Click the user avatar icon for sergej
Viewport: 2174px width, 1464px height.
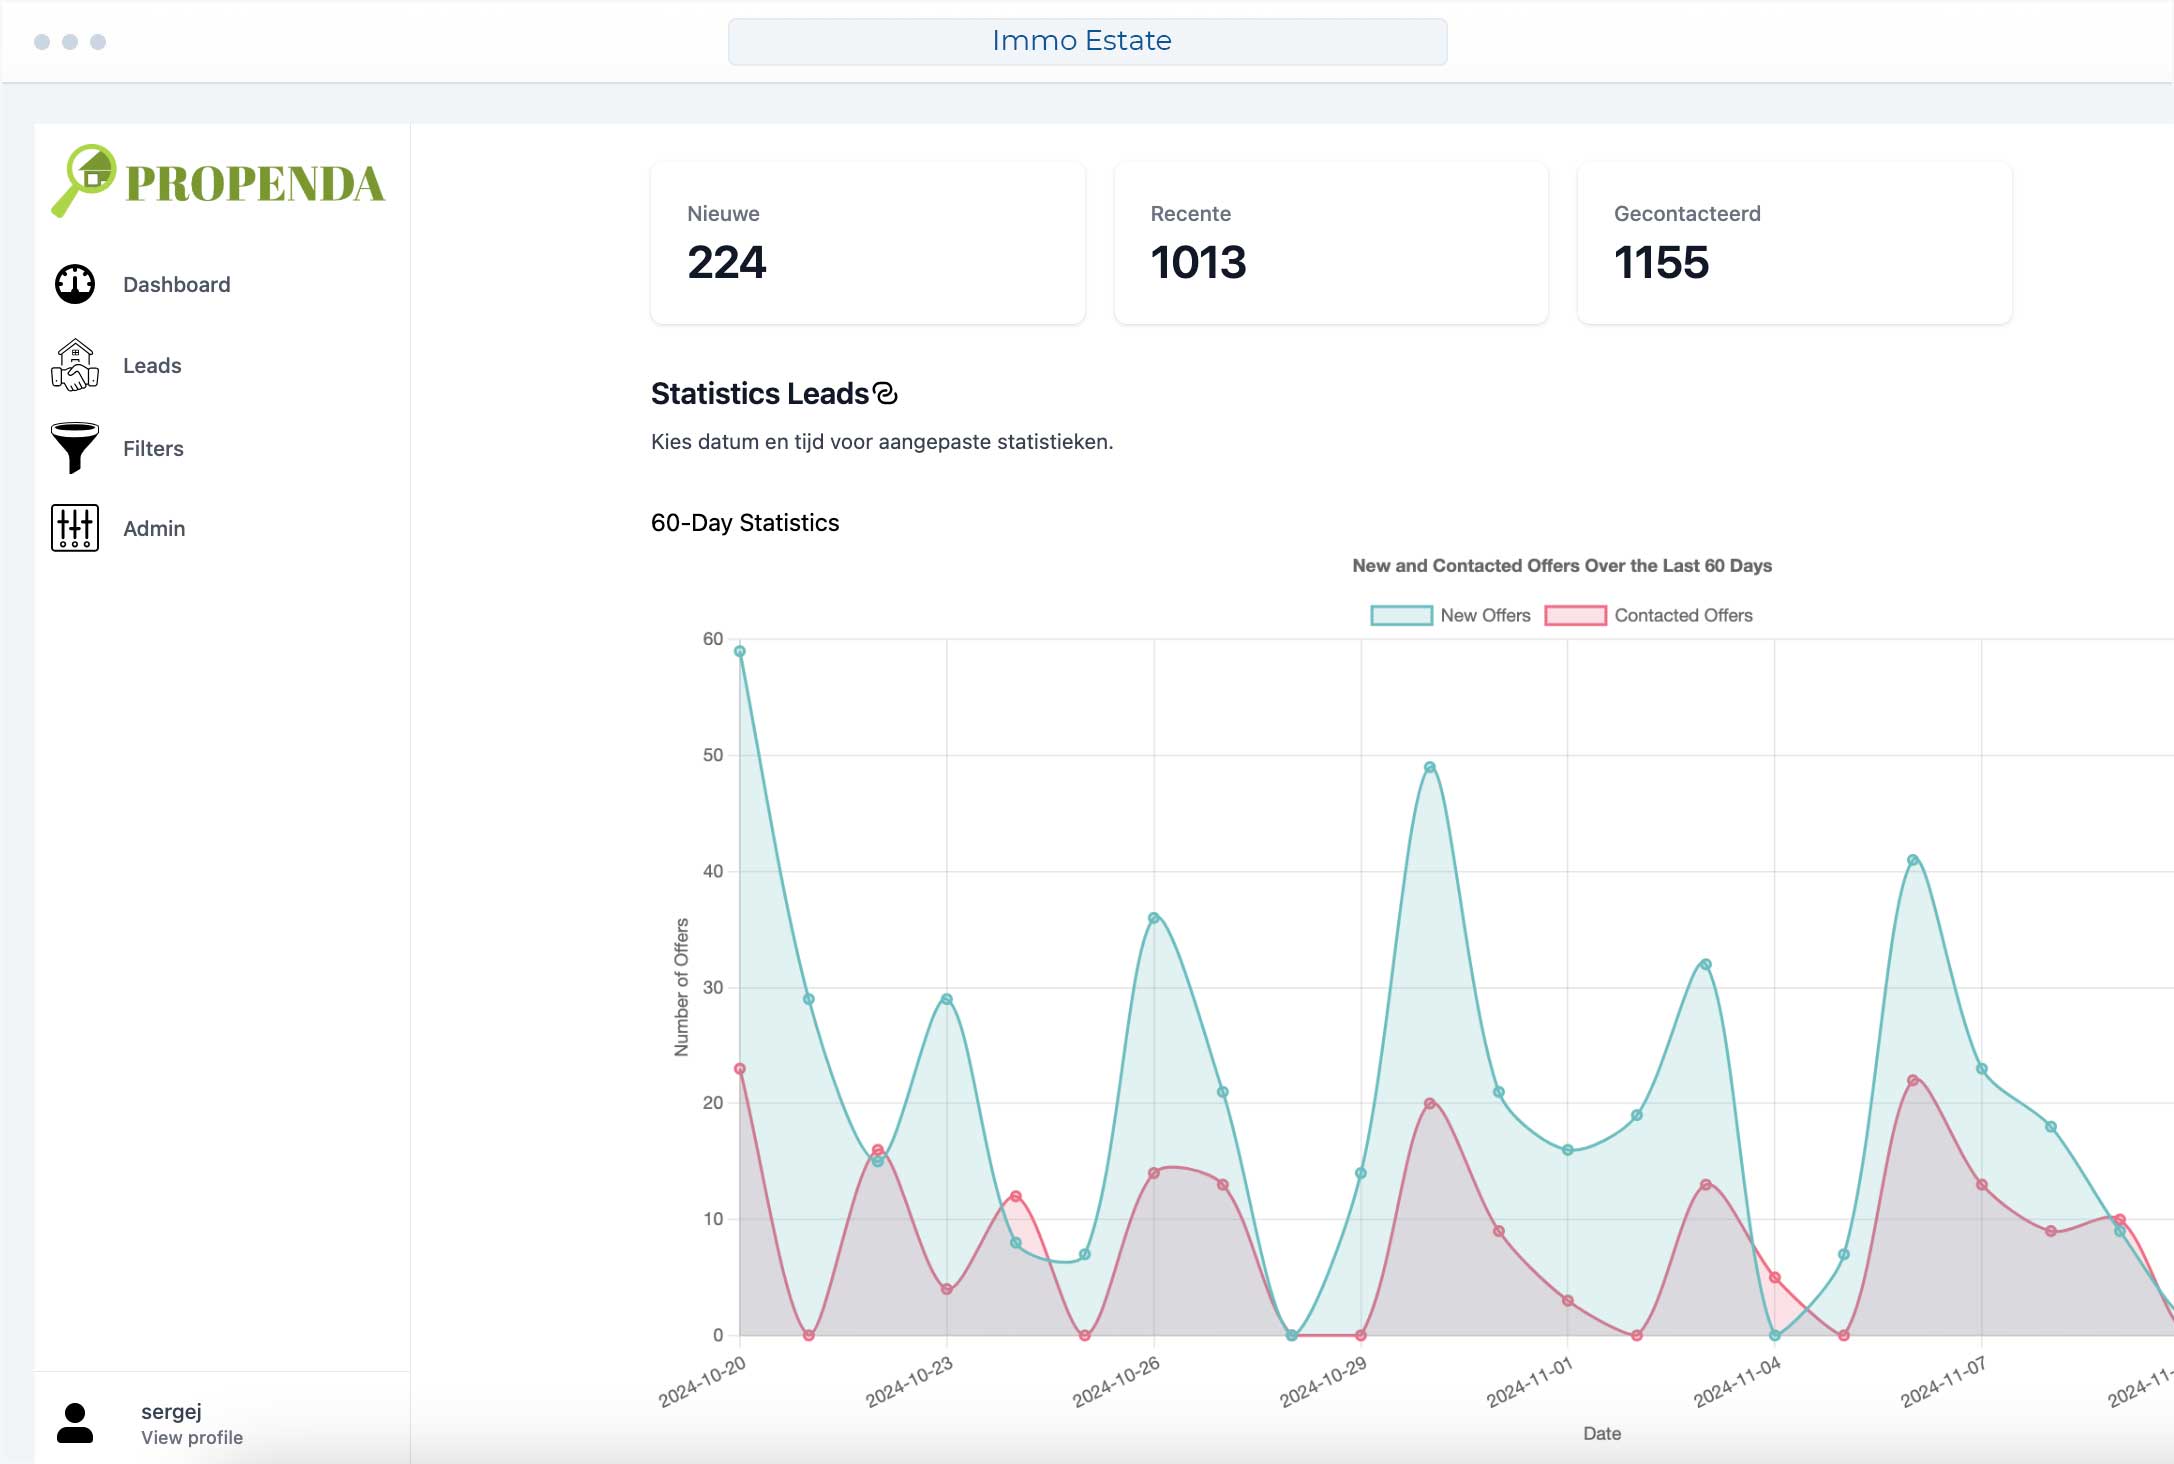pos(75,1423)
